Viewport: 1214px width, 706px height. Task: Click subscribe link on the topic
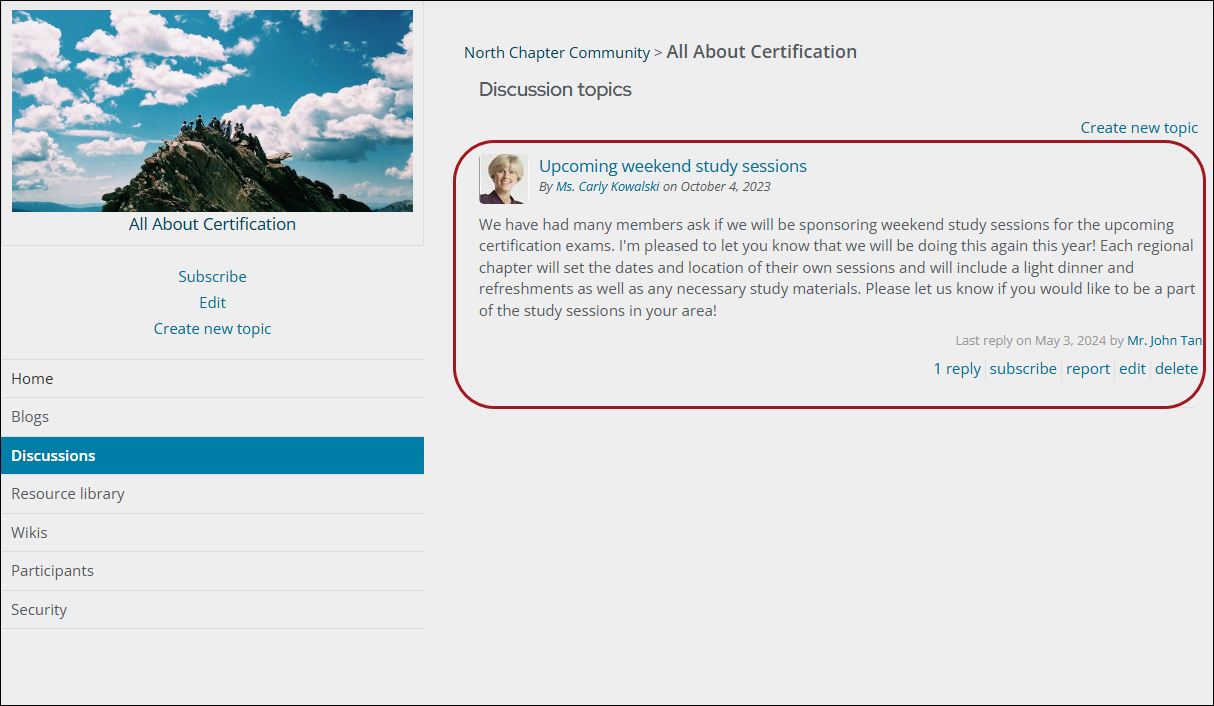[1023, 368]
